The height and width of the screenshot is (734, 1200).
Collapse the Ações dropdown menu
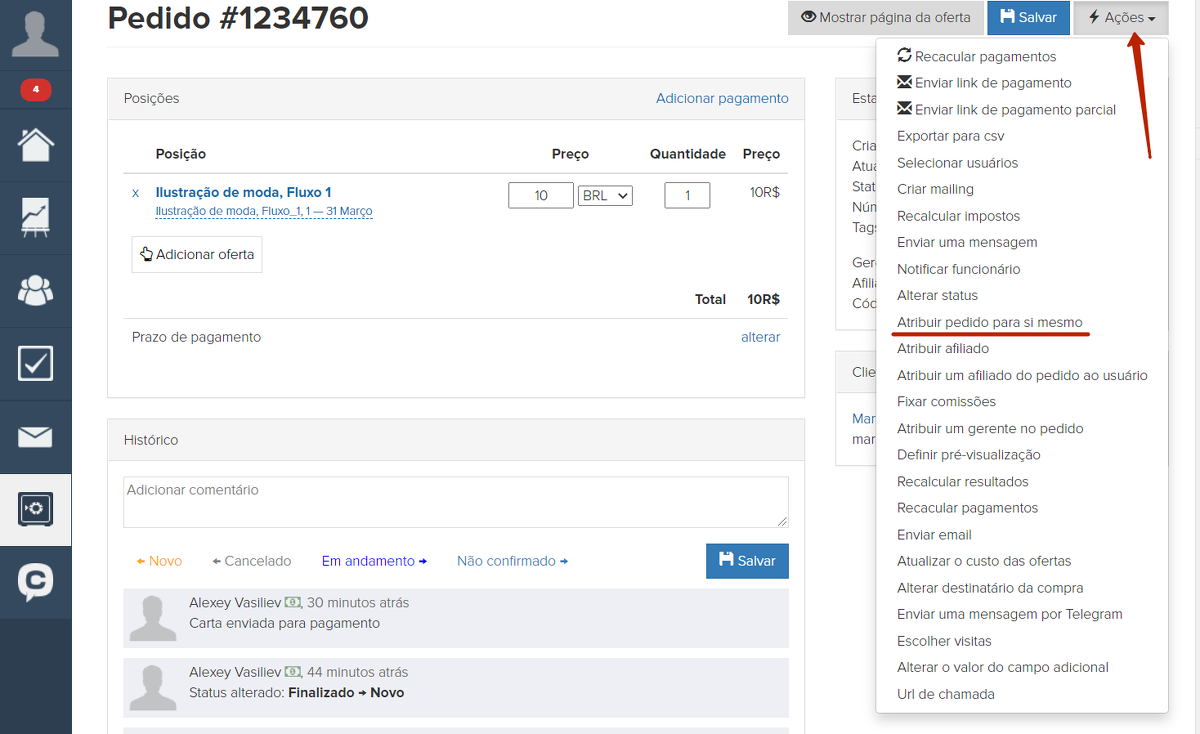click(1120, 18)
